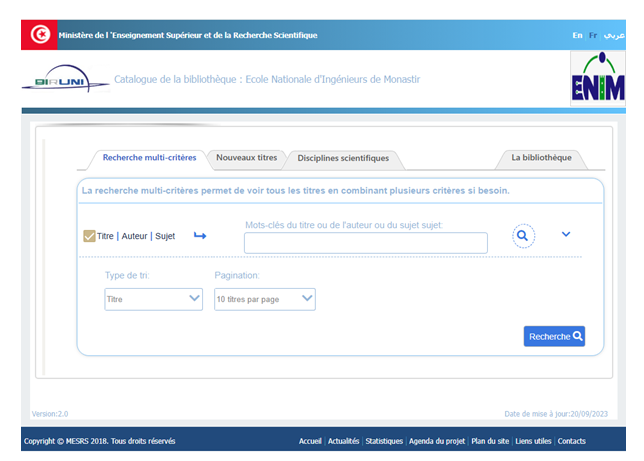Open the Pagination dropdown
Screen dimensions: 644x461
(x=264, y=298)
